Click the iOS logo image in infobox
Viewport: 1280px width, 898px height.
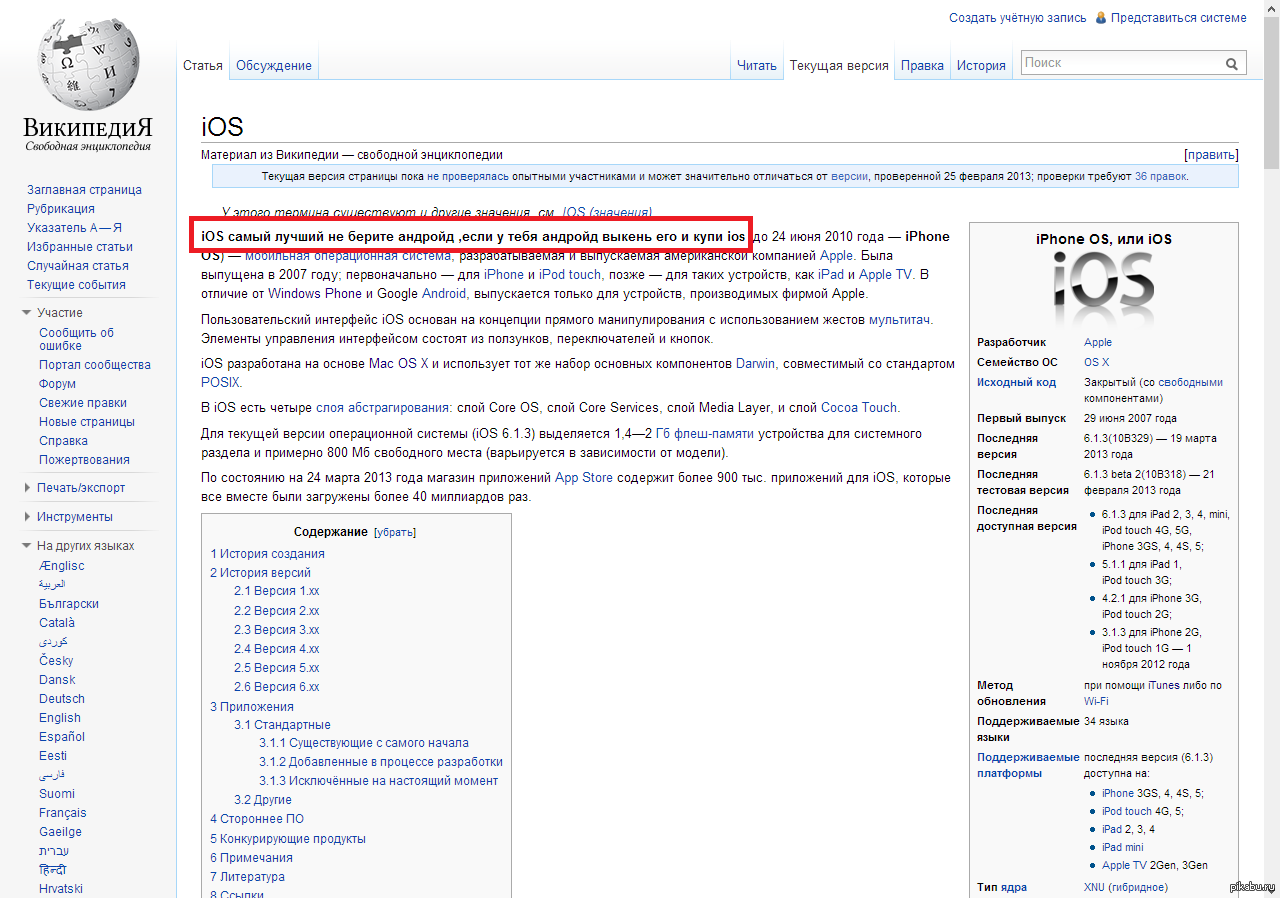click(x=1103, y=286)
